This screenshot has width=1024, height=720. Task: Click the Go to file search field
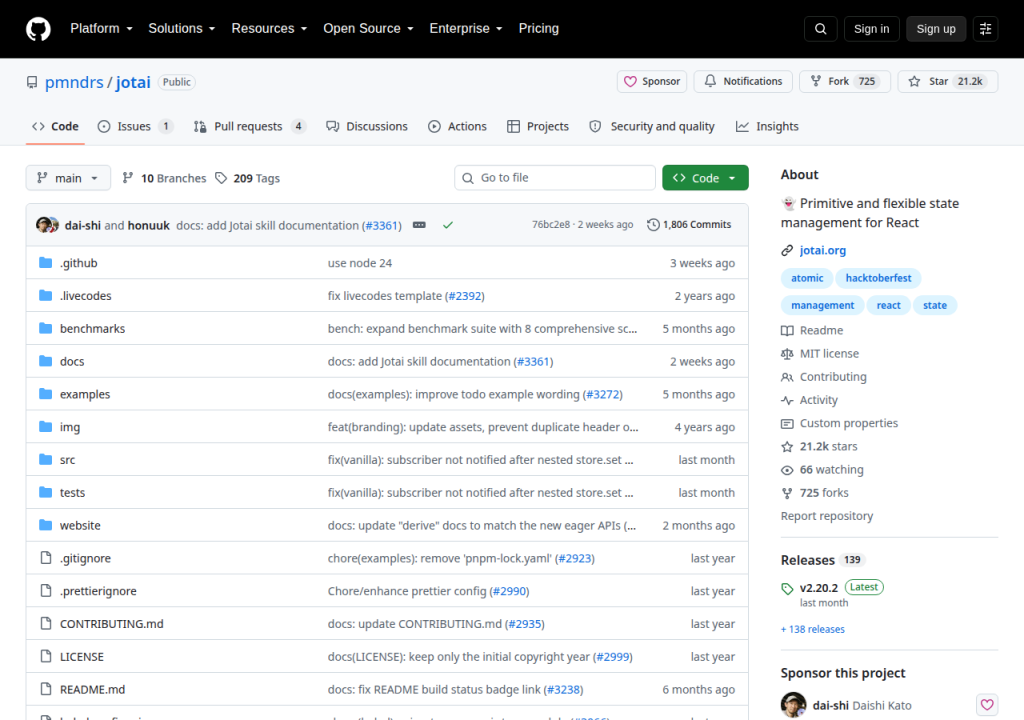[x=555, y=178]
